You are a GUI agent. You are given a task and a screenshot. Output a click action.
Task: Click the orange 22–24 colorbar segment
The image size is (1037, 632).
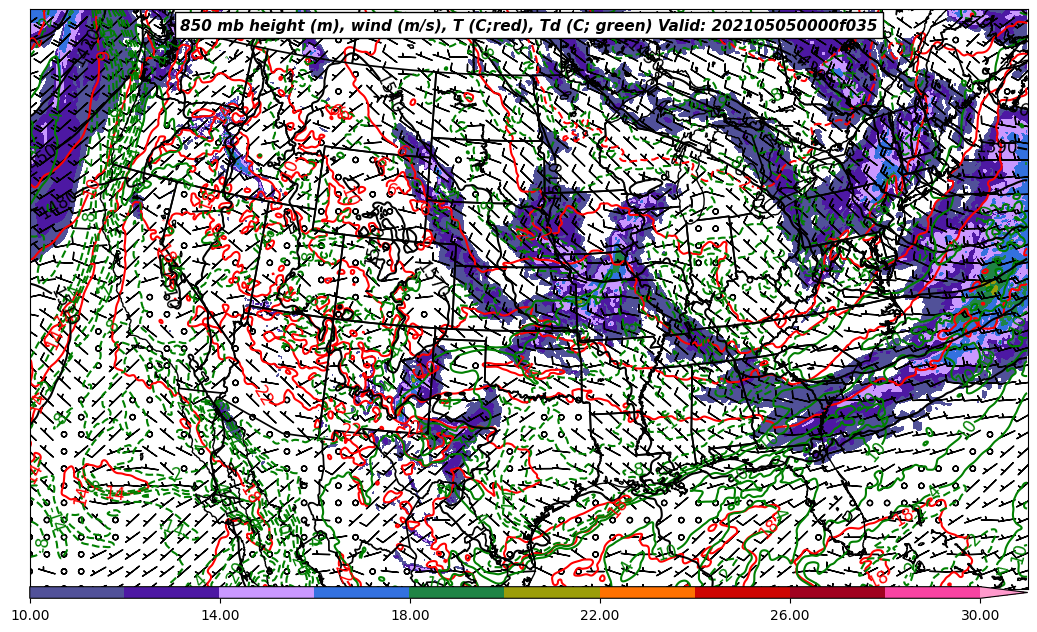click(x=647, y=592)
